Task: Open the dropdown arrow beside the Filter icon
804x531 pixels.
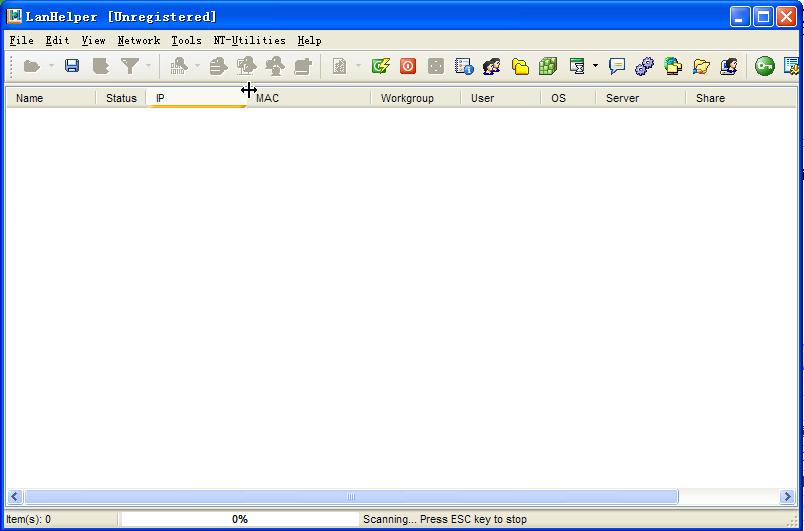Action: 149,66
